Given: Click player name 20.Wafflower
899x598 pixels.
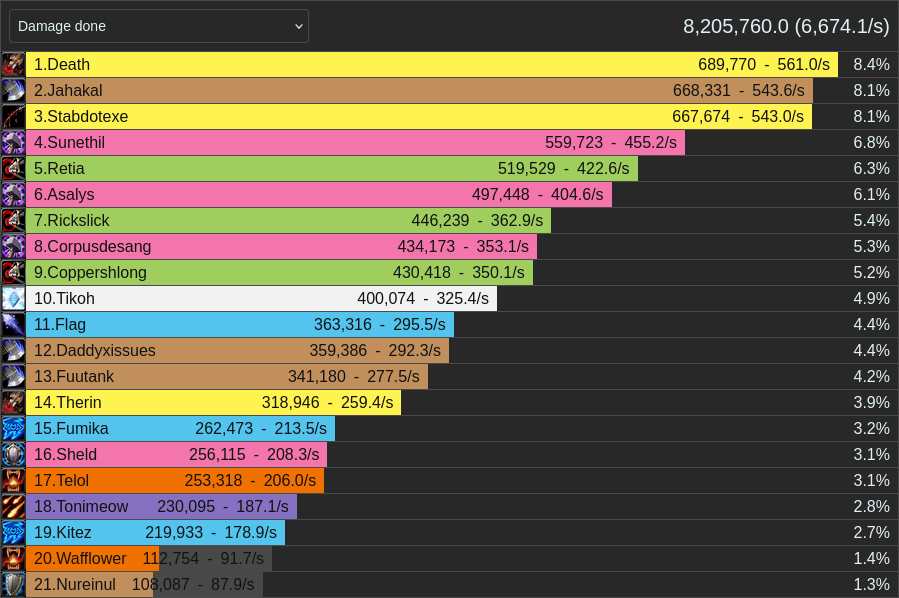Looking at the screenshot, I should tap(80, 558).
